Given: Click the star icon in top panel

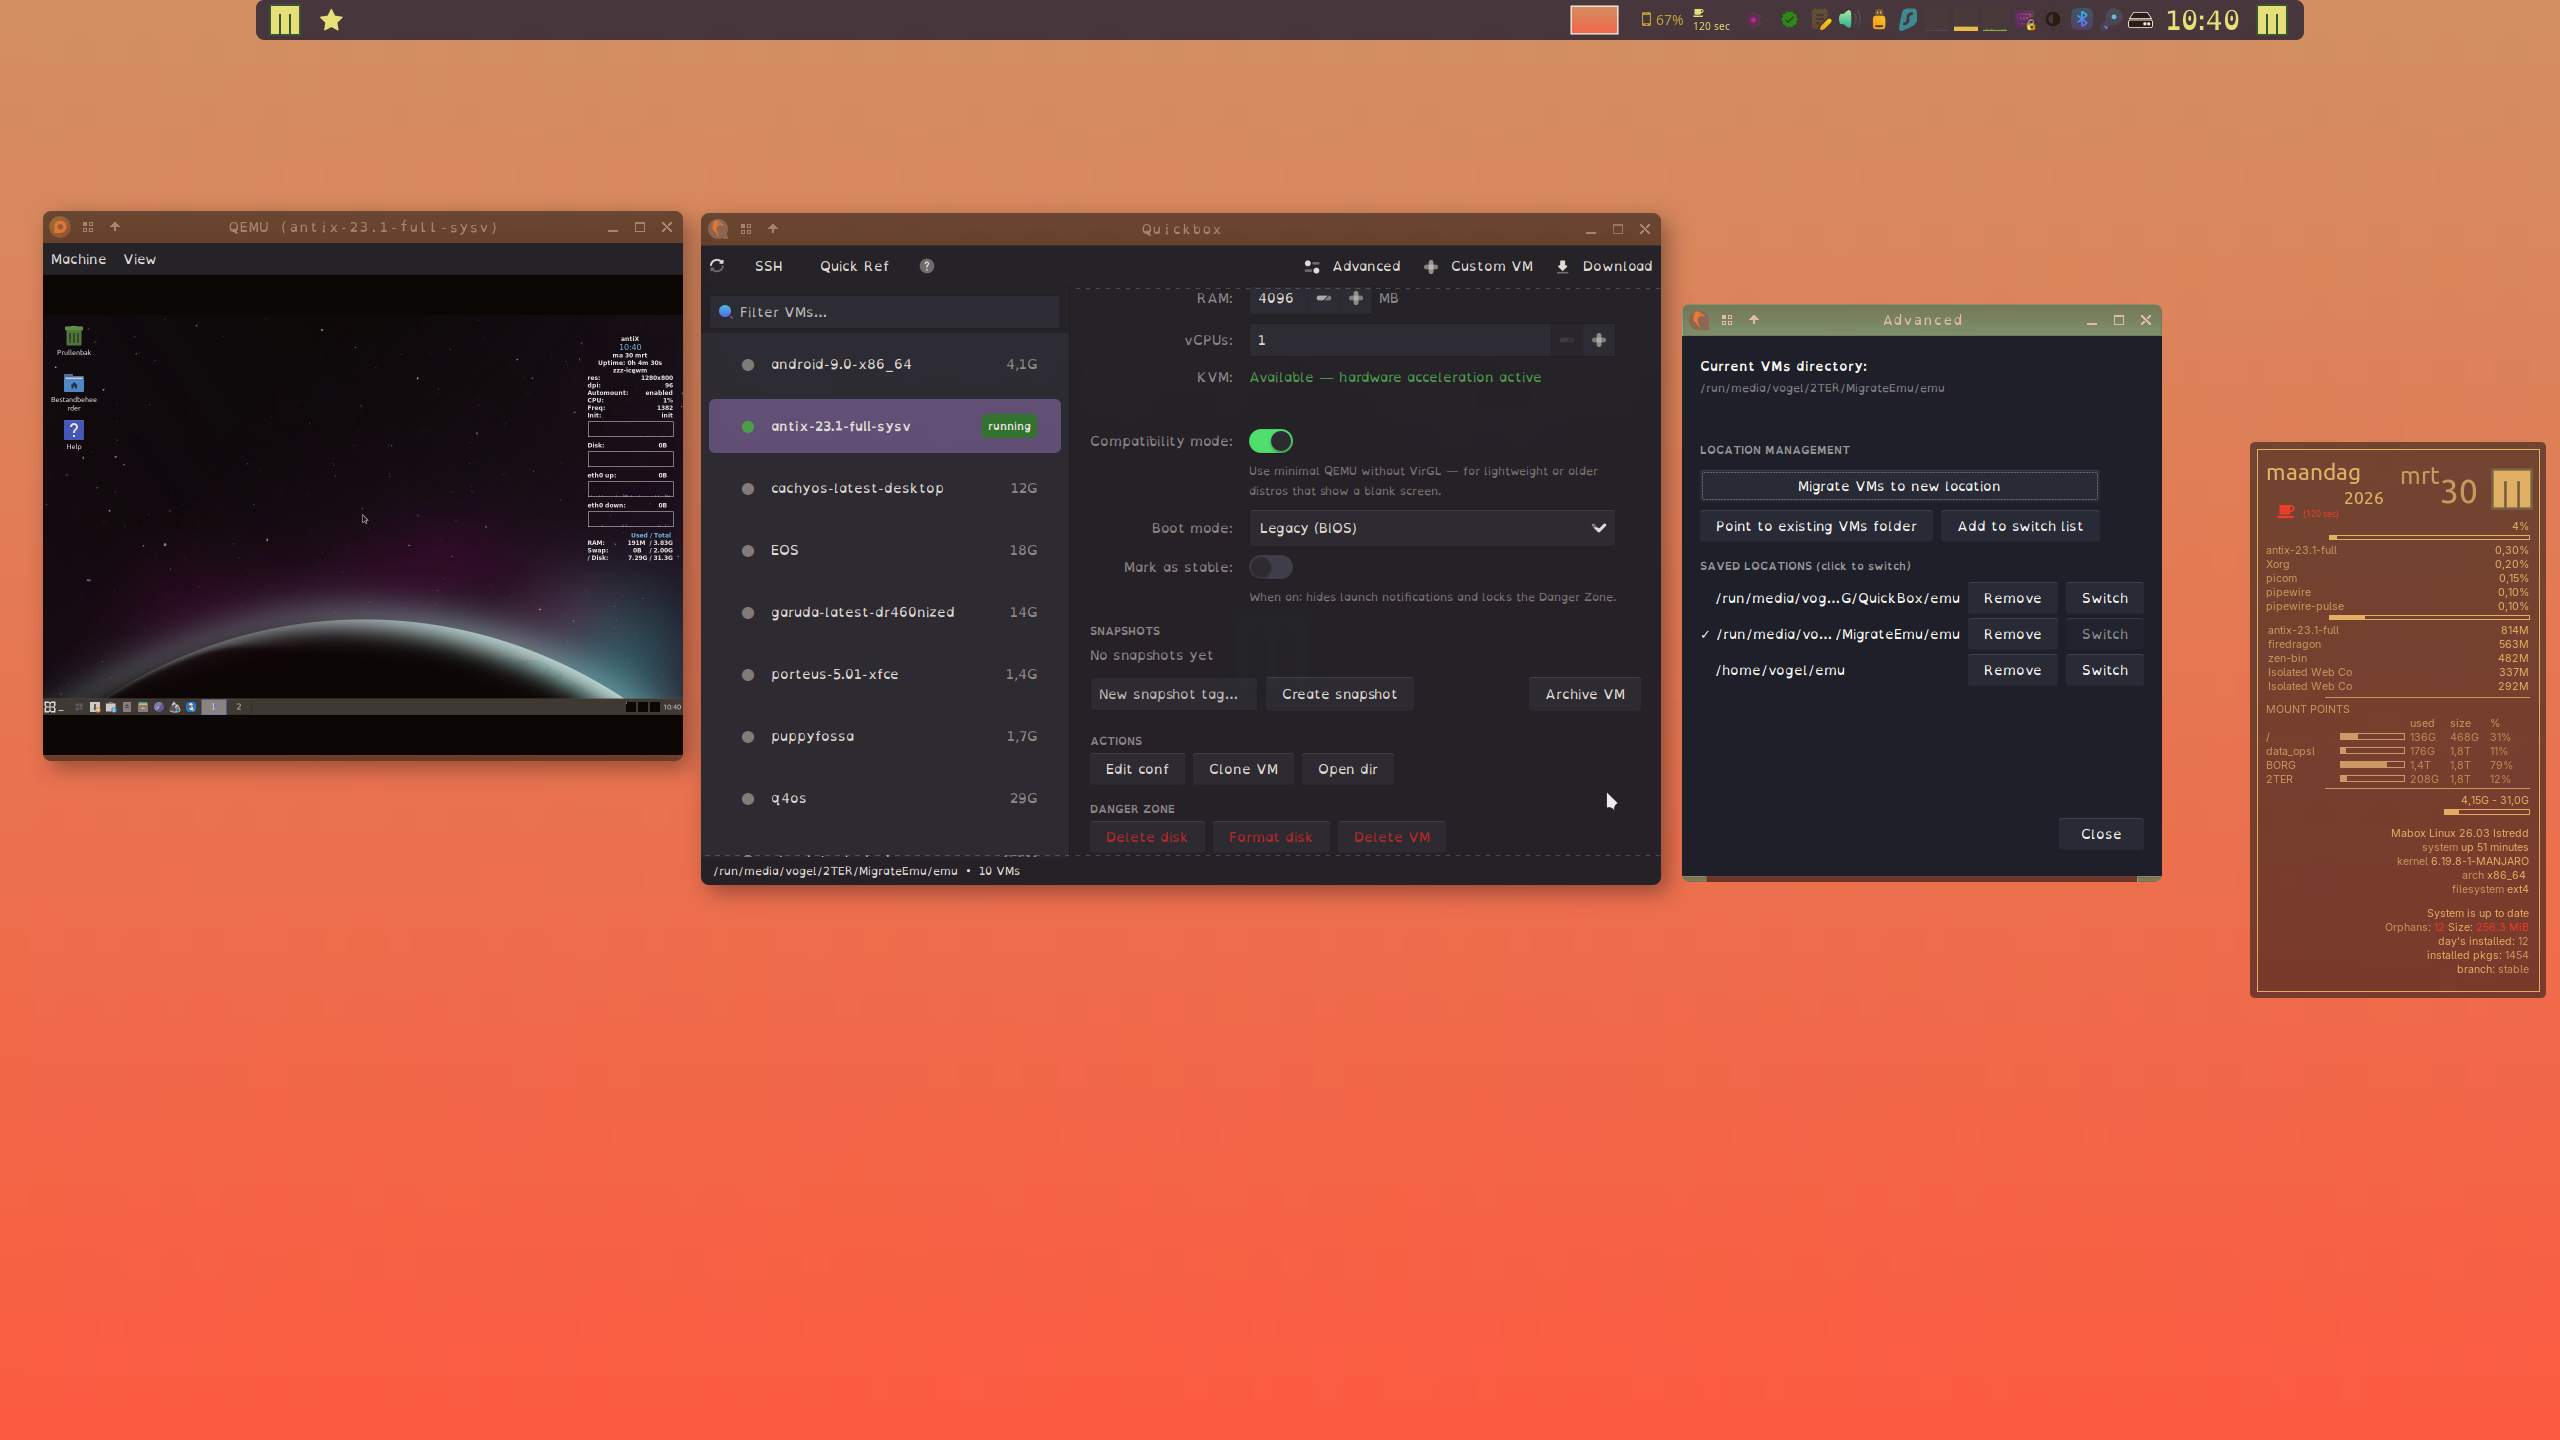Looking at the screenshot, I should [331, 20].
